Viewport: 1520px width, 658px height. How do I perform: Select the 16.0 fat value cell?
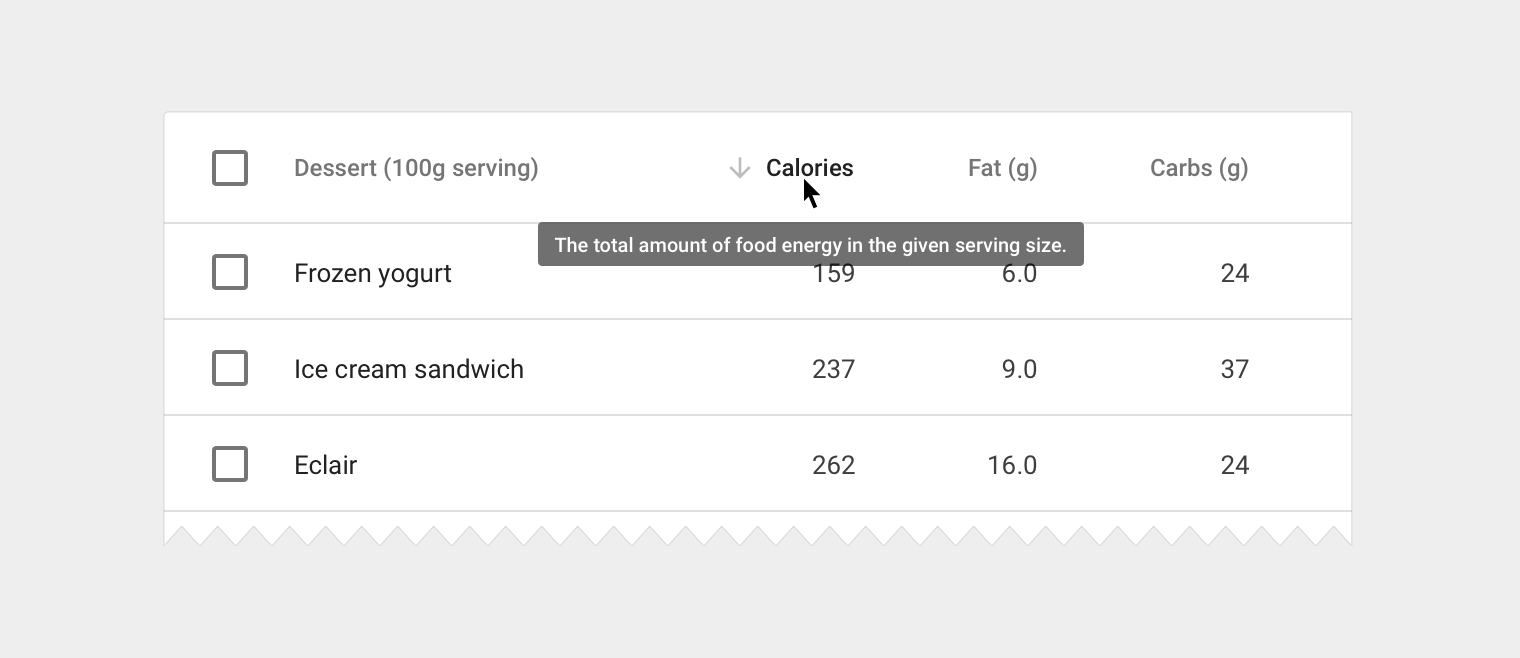point(1011,465)
